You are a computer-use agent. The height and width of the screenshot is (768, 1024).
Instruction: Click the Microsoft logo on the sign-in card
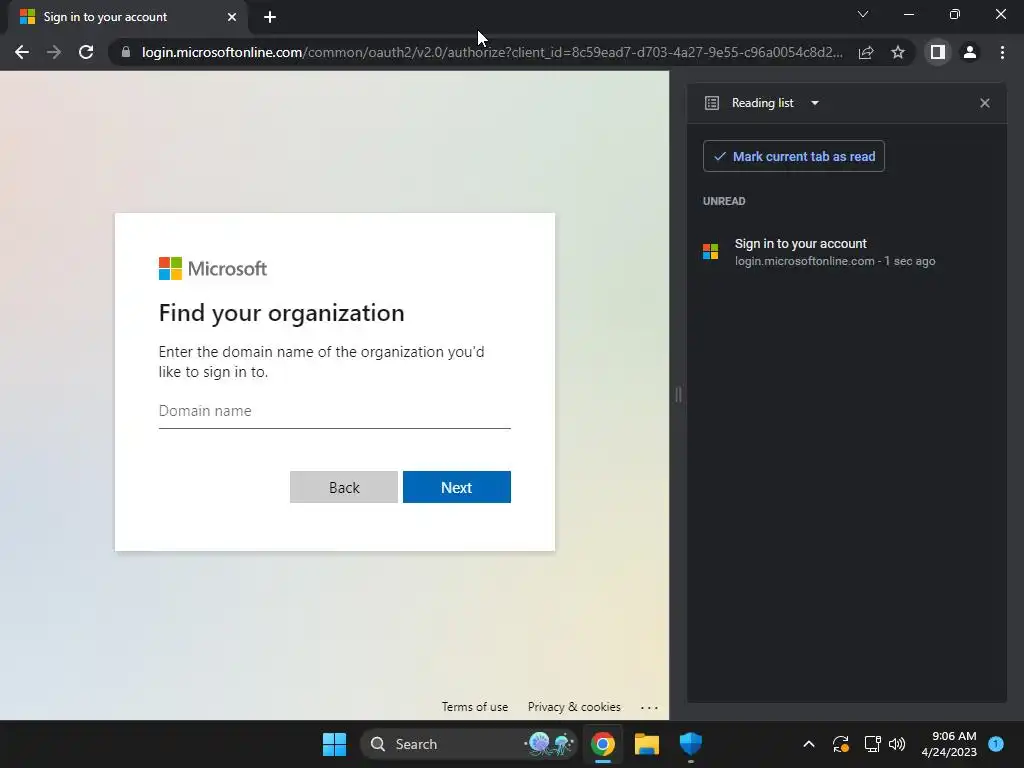pyautogui.click(x=213, y=268)
